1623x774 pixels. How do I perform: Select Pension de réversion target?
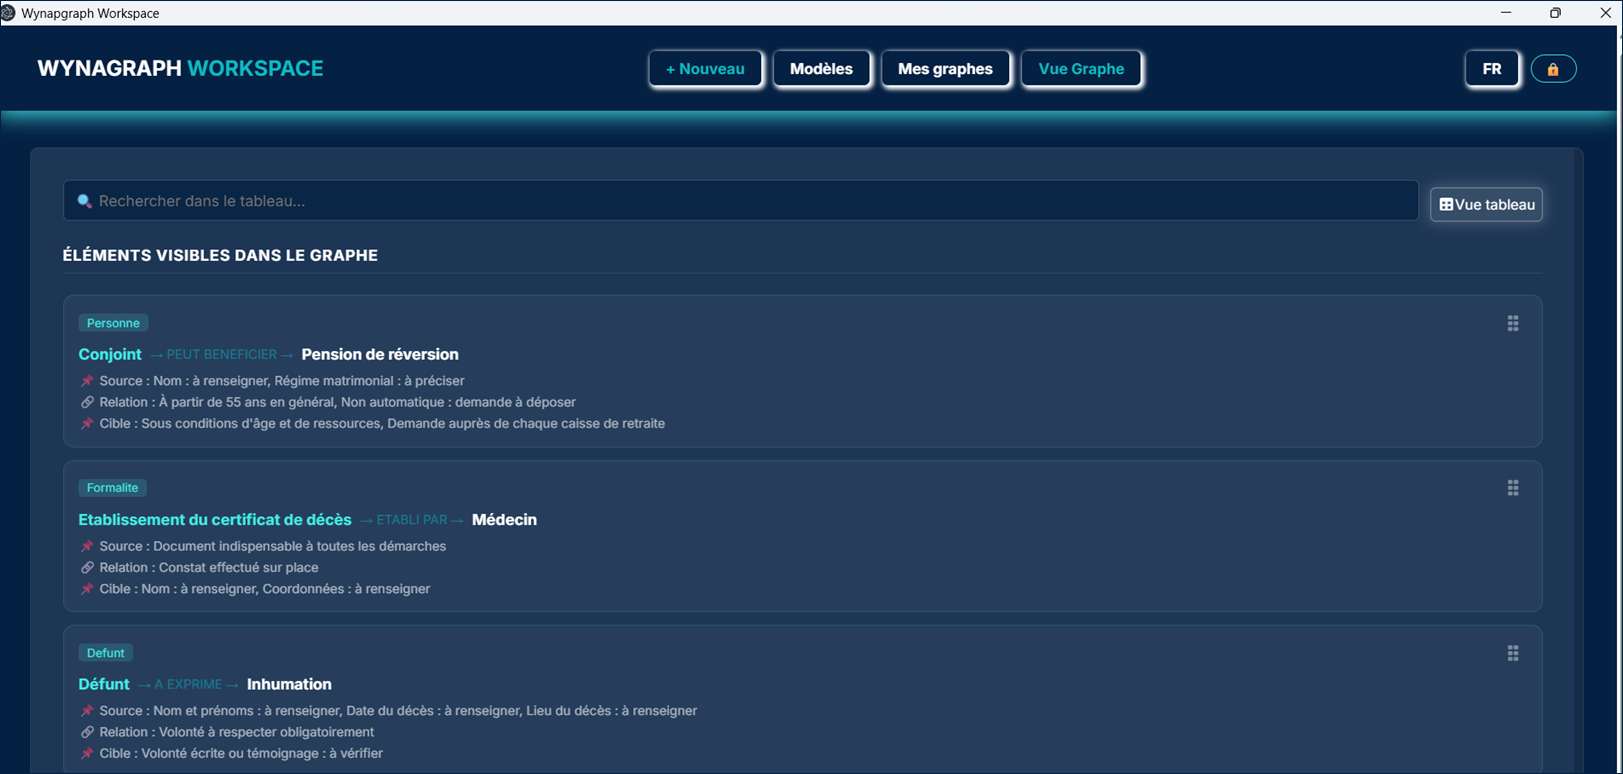coord(380,354)
